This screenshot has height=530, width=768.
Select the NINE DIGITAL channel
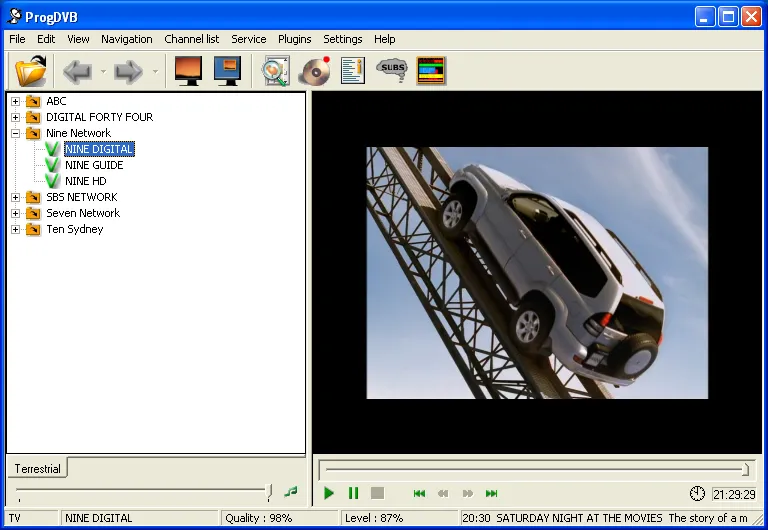pos(99,149)
